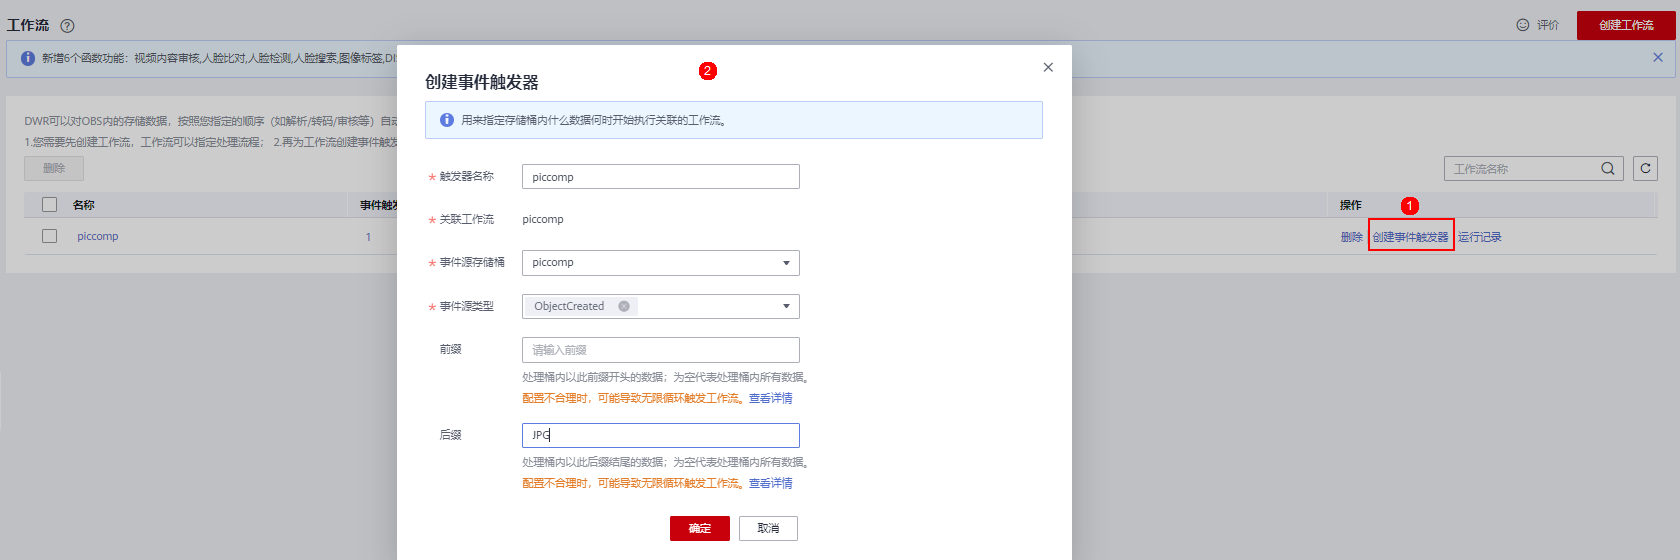
Task: Close the create event trigger dialog
Action: click(1048, 67)
